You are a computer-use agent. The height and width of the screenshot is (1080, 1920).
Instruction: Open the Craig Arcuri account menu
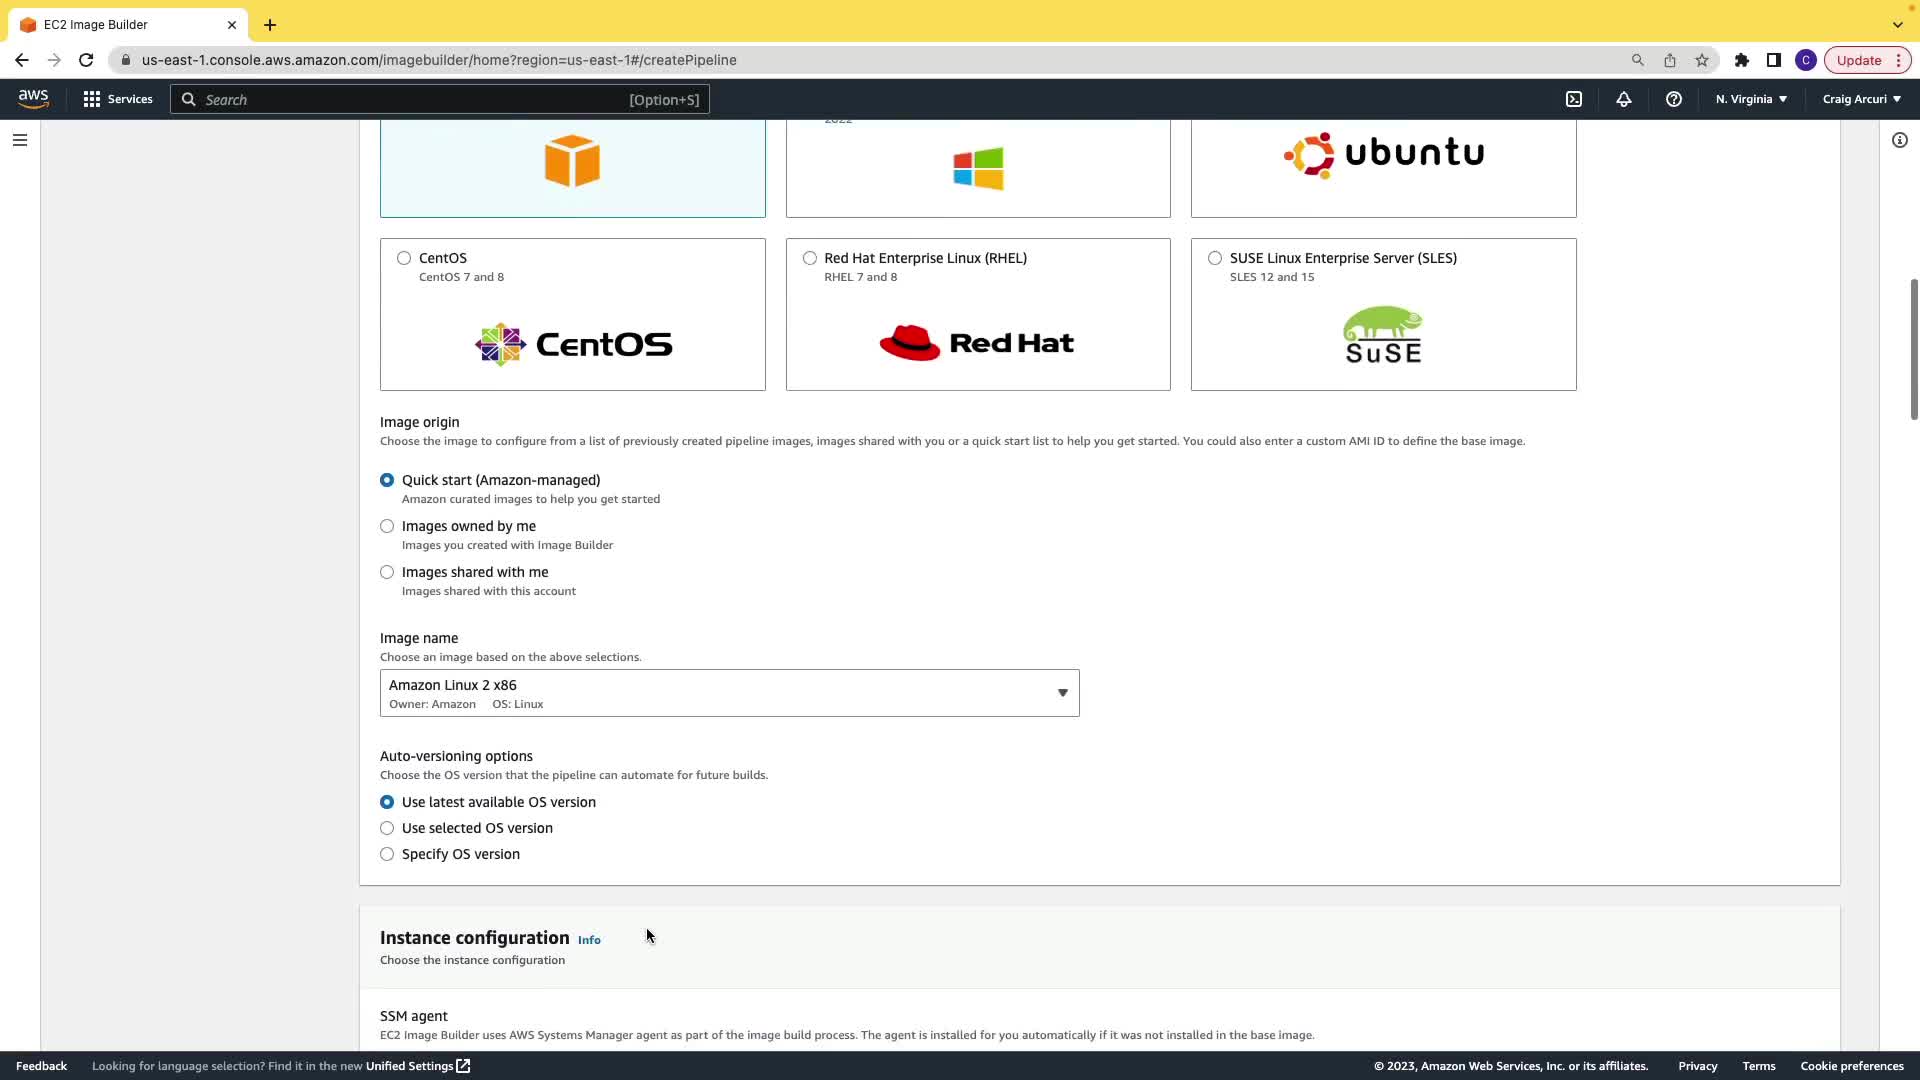tap(1861, 99)
